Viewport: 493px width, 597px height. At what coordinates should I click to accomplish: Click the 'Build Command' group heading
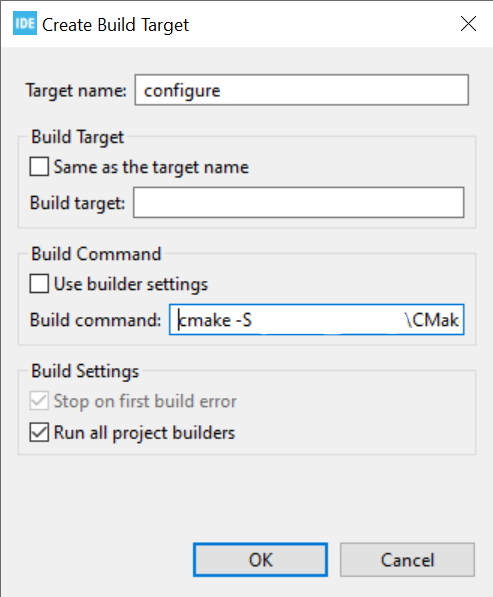[x=96, y=254]
